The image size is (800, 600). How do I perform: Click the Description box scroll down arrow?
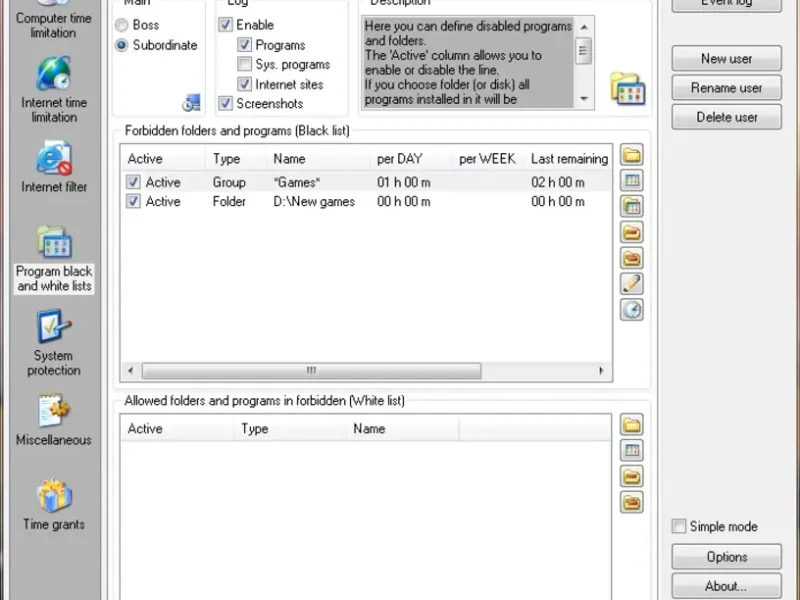click(x=584, y=98)
